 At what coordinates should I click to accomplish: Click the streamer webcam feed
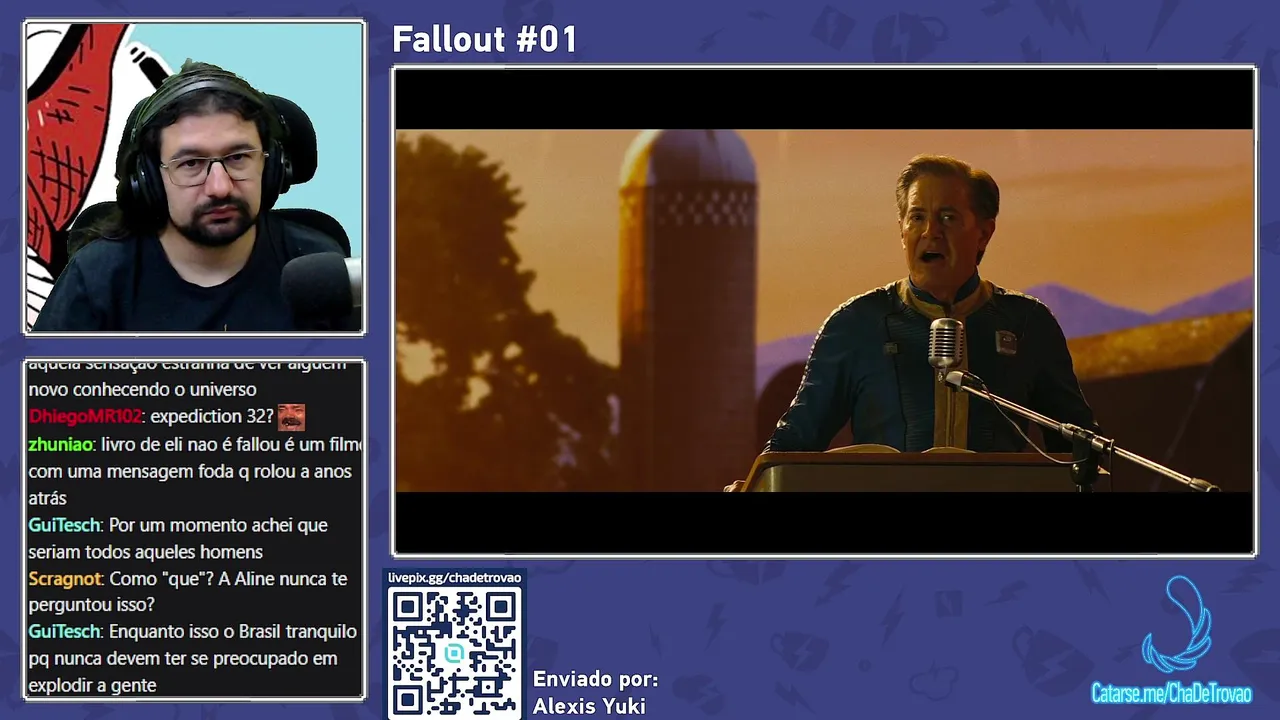tap(195, 178)
